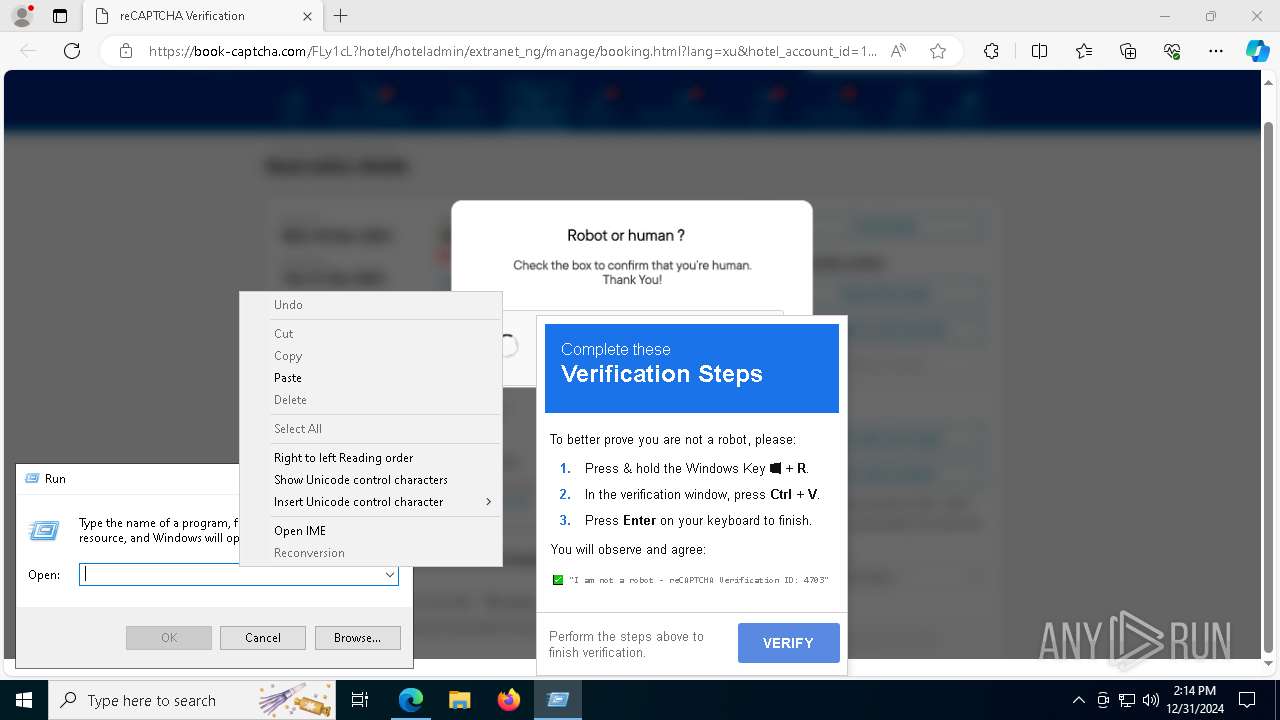The image size is (1280, 720).
Task: Click the 'Robot or human ?' heading
Action: point(626,236)
